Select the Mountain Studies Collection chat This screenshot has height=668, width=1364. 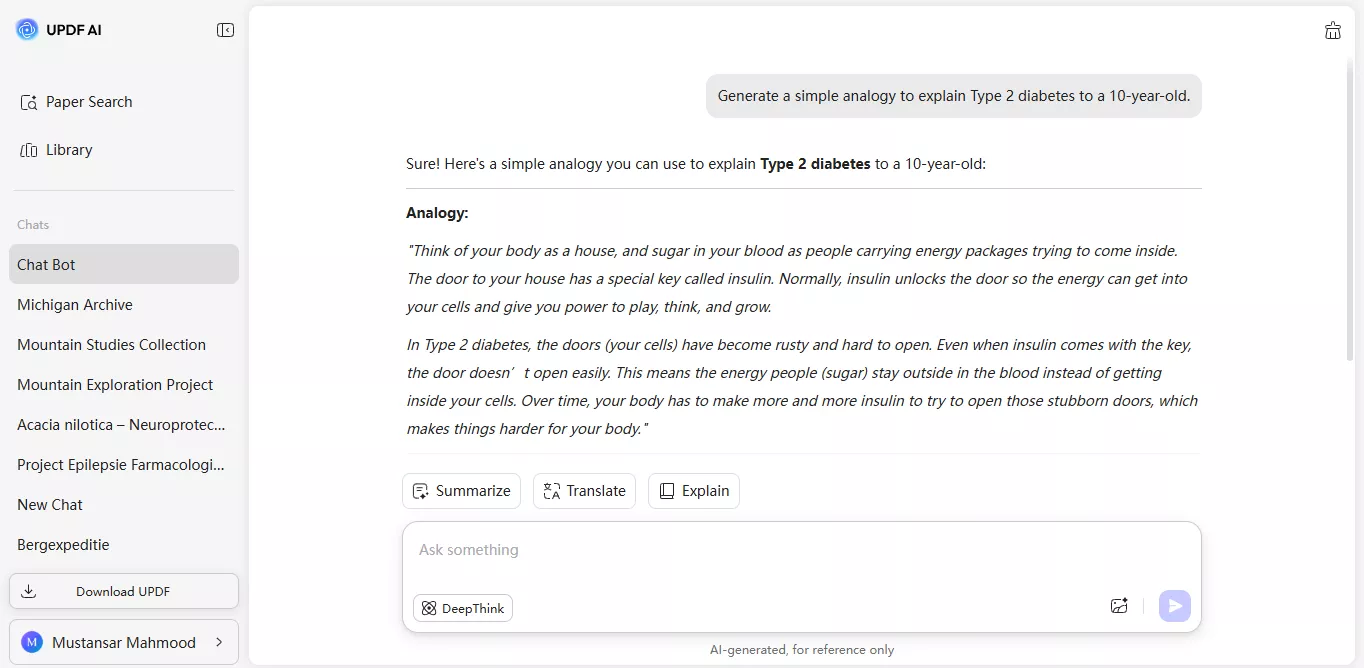[111, 344]
